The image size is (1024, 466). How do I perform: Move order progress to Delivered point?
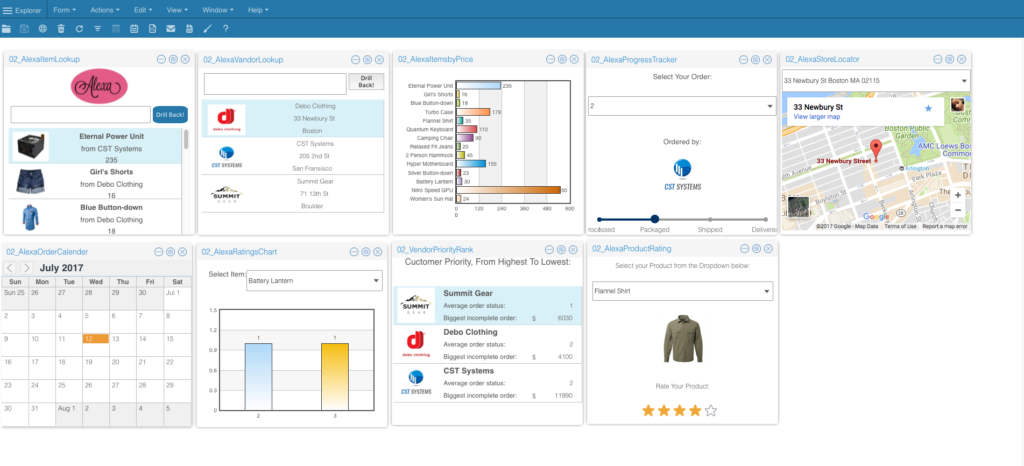click(765, 219)
